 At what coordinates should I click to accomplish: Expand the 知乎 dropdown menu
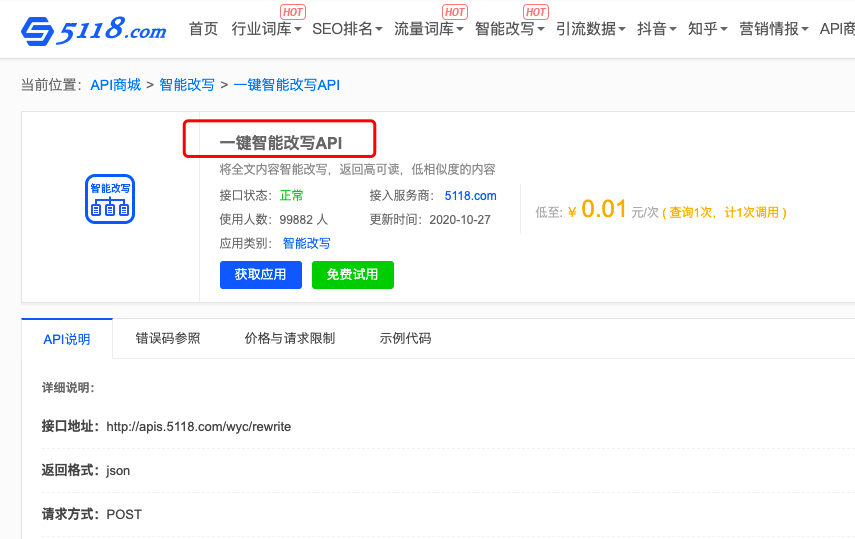click(x=708, y=29)
